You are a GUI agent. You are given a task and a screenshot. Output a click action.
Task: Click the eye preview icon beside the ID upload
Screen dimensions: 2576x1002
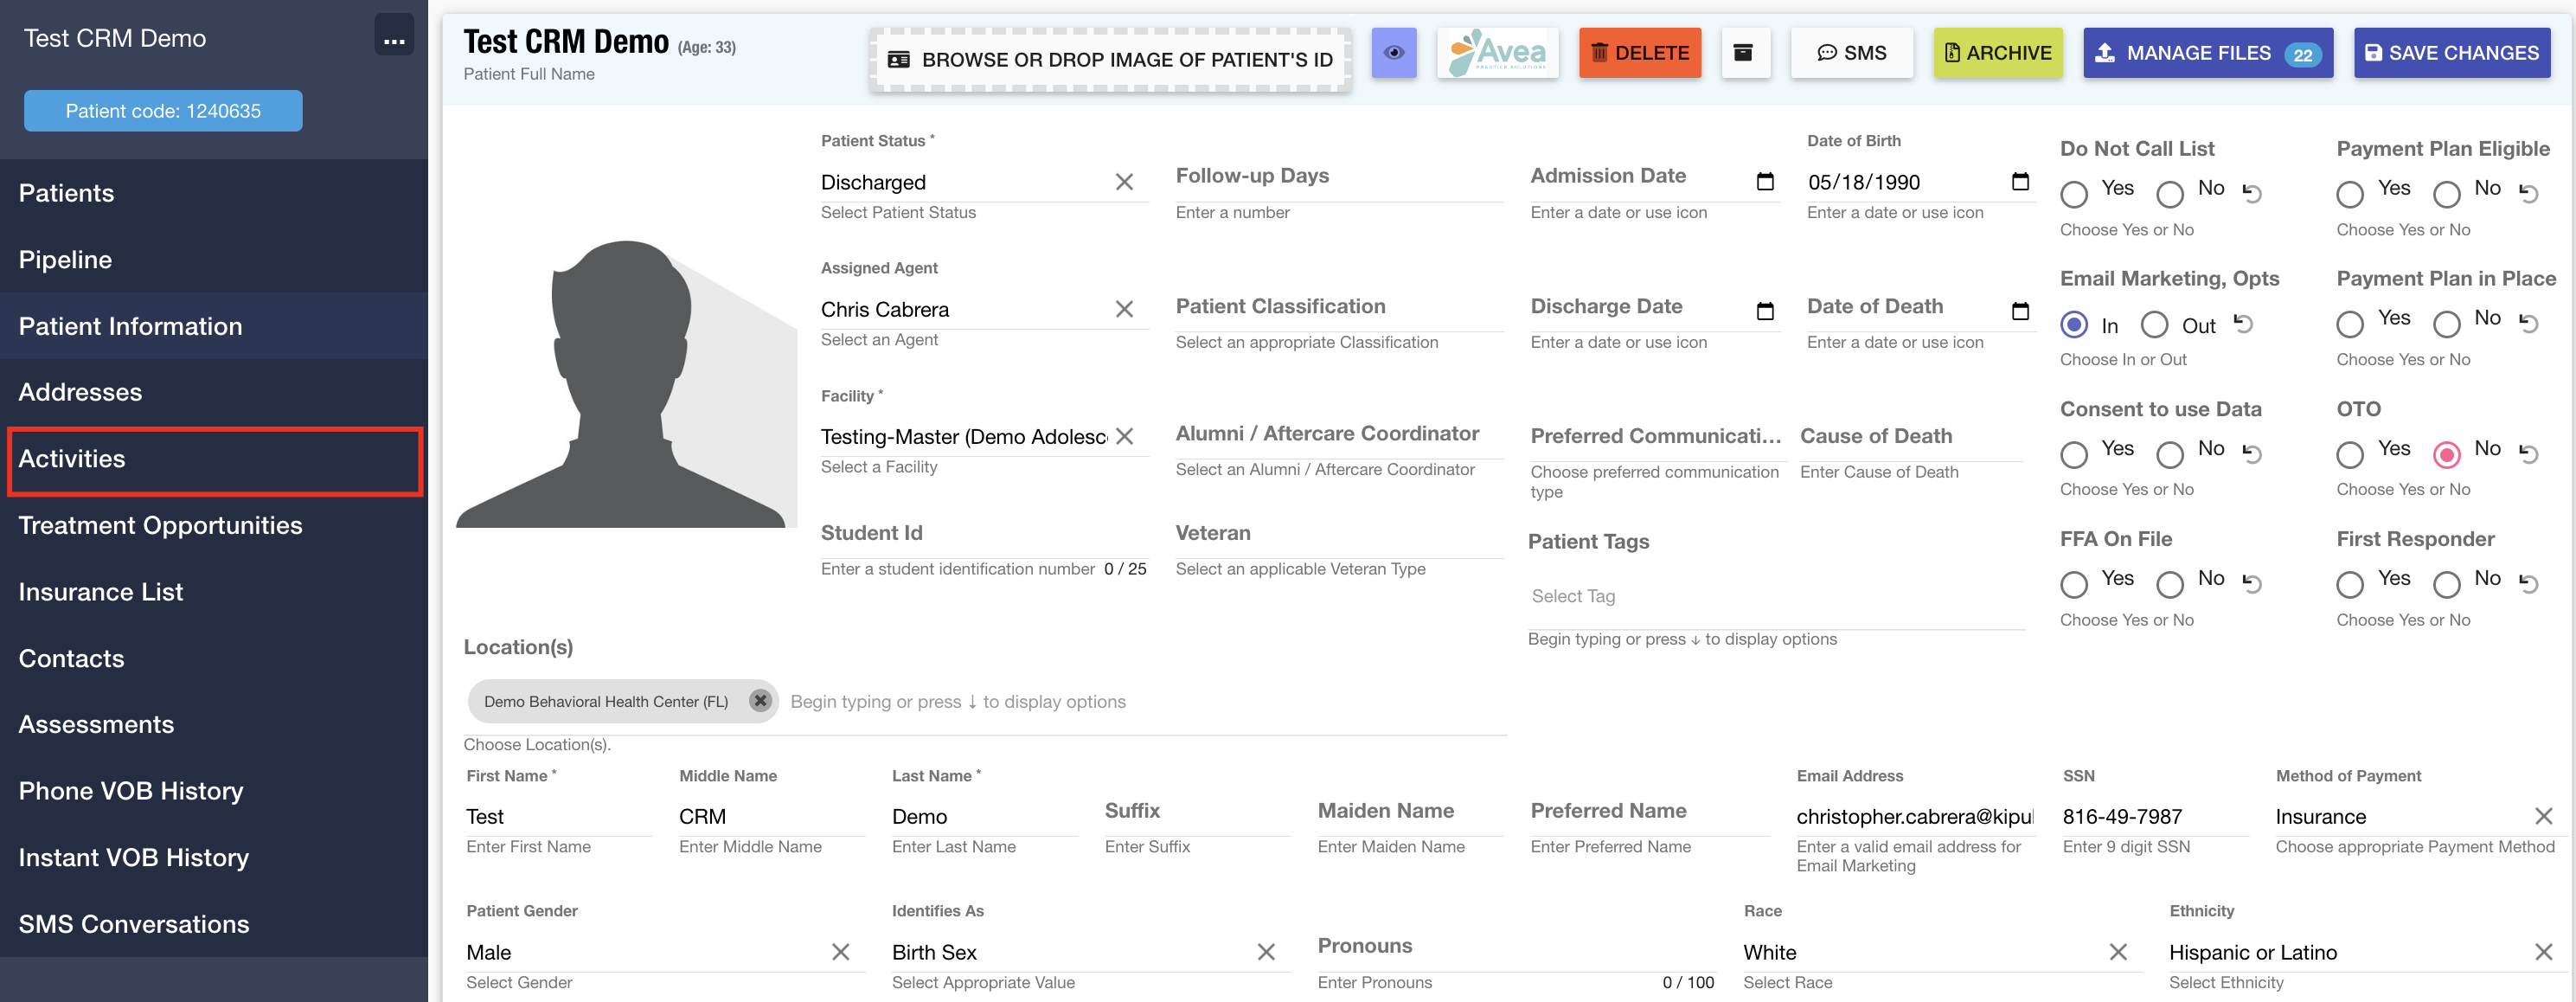click(1394, 53)
